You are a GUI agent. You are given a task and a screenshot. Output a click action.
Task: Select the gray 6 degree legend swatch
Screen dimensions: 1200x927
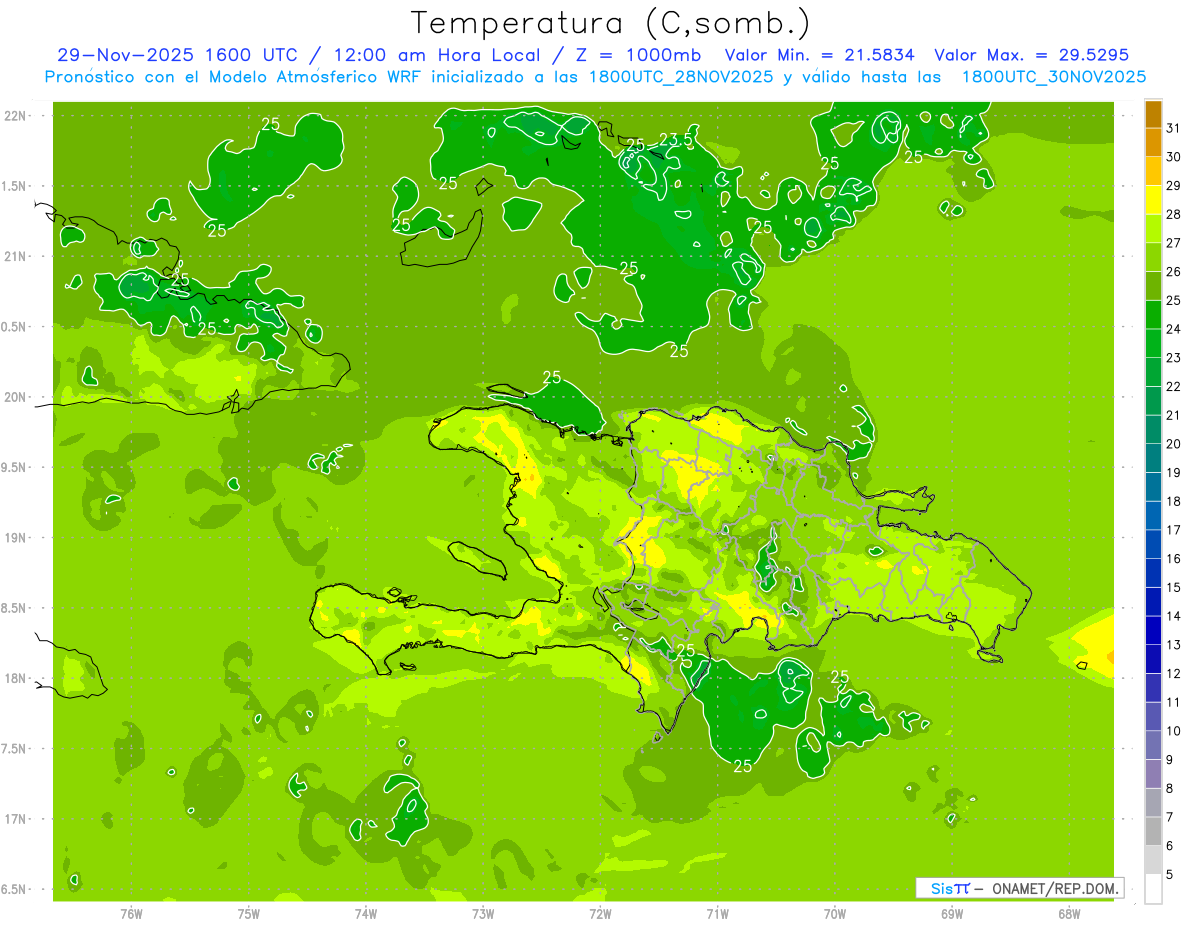point(1153,832)
